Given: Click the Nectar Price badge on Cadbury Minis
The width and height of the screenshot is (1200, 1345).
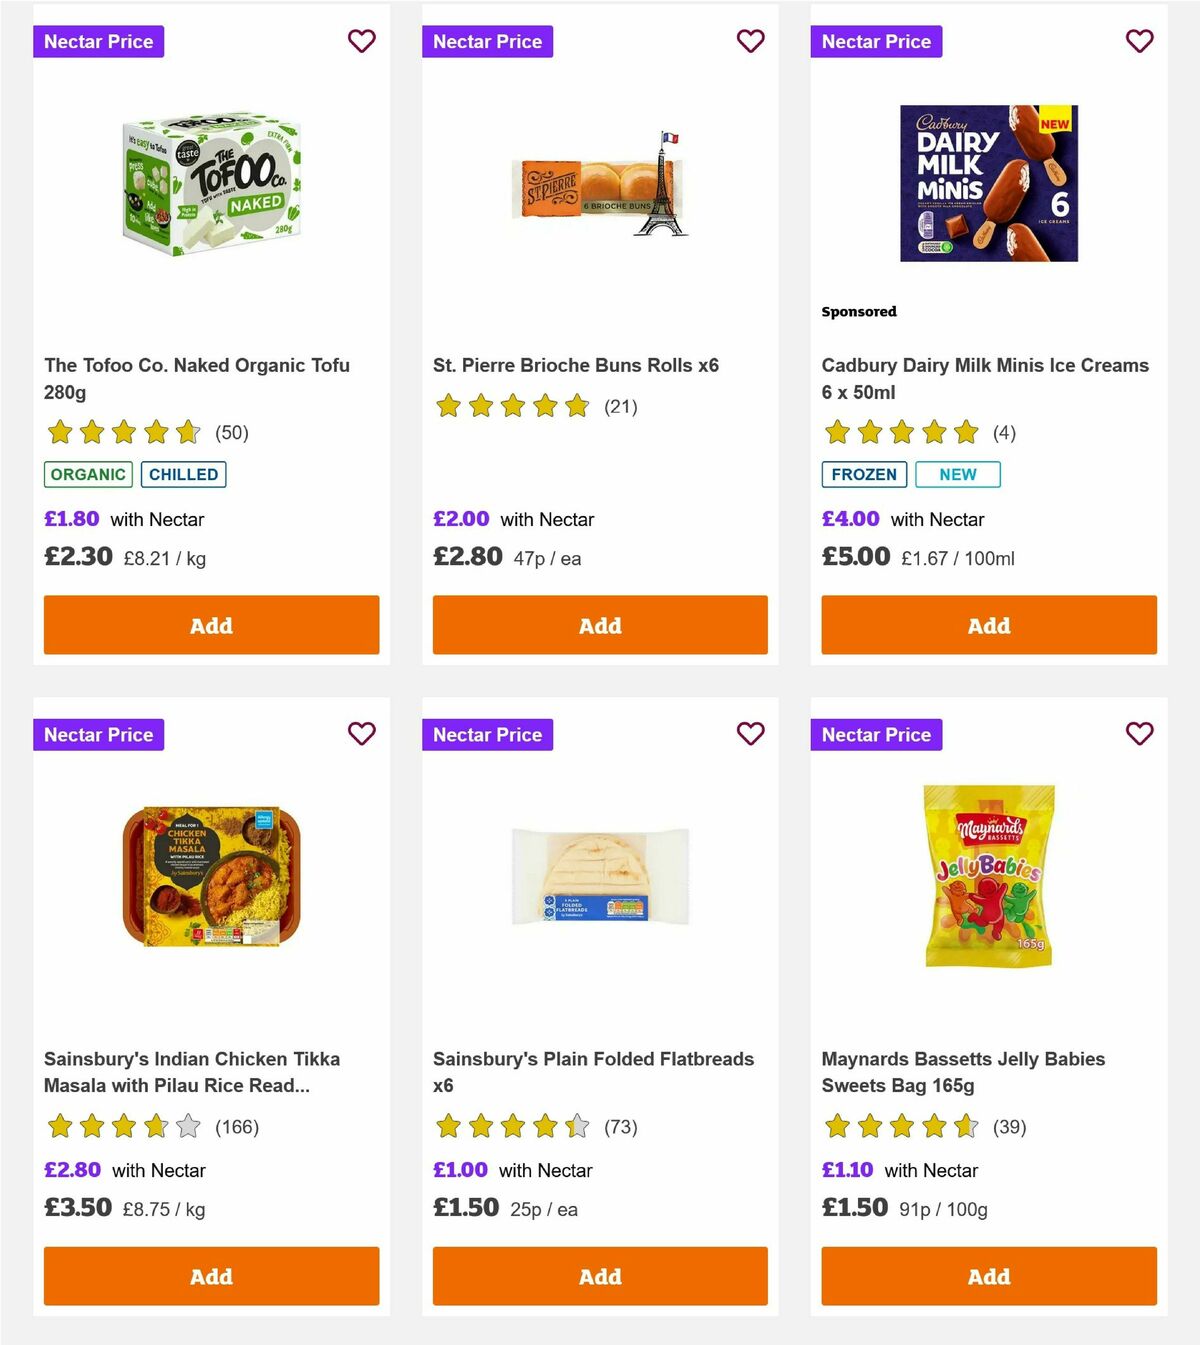Looking at the screenshot, I should pos(876,41).
